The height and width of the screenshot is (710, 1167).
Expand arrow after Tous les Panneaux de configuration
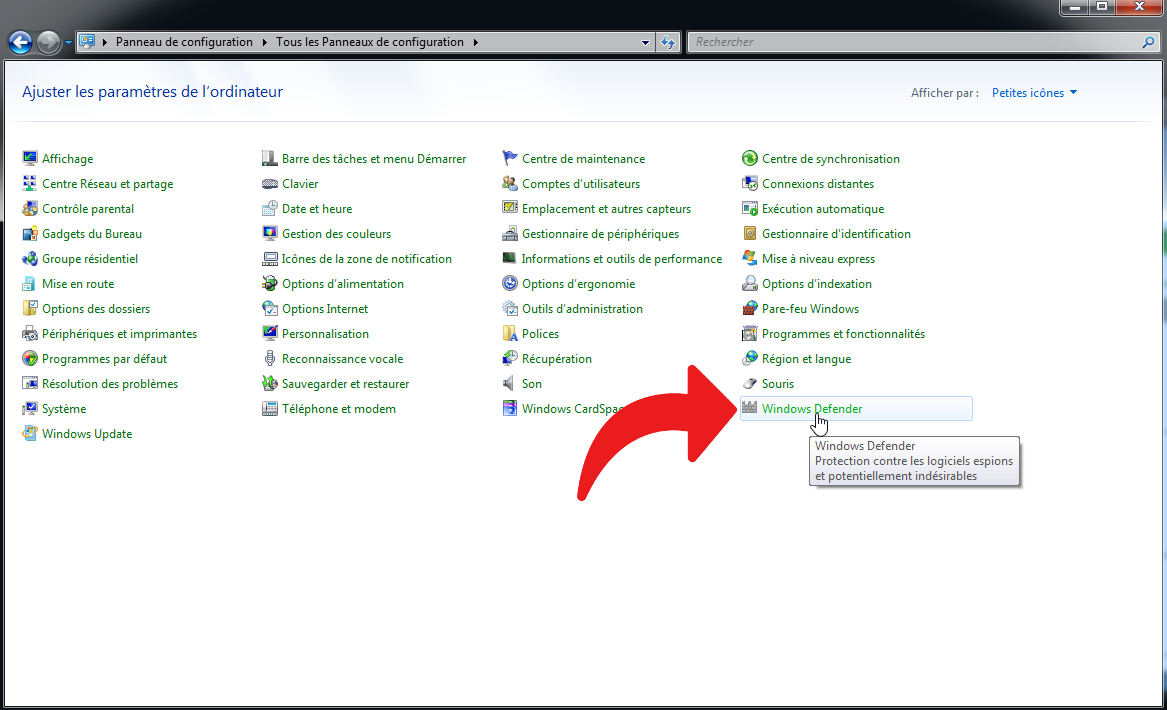(476, 42)
